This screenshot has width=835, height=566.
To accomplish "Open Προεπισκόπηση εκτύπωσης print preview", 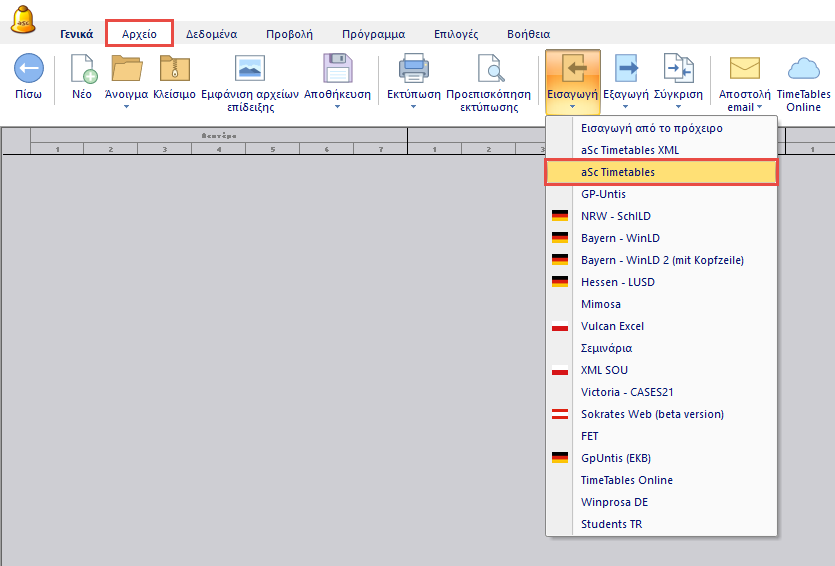I will pyautogui.click(x=489, y=69).
